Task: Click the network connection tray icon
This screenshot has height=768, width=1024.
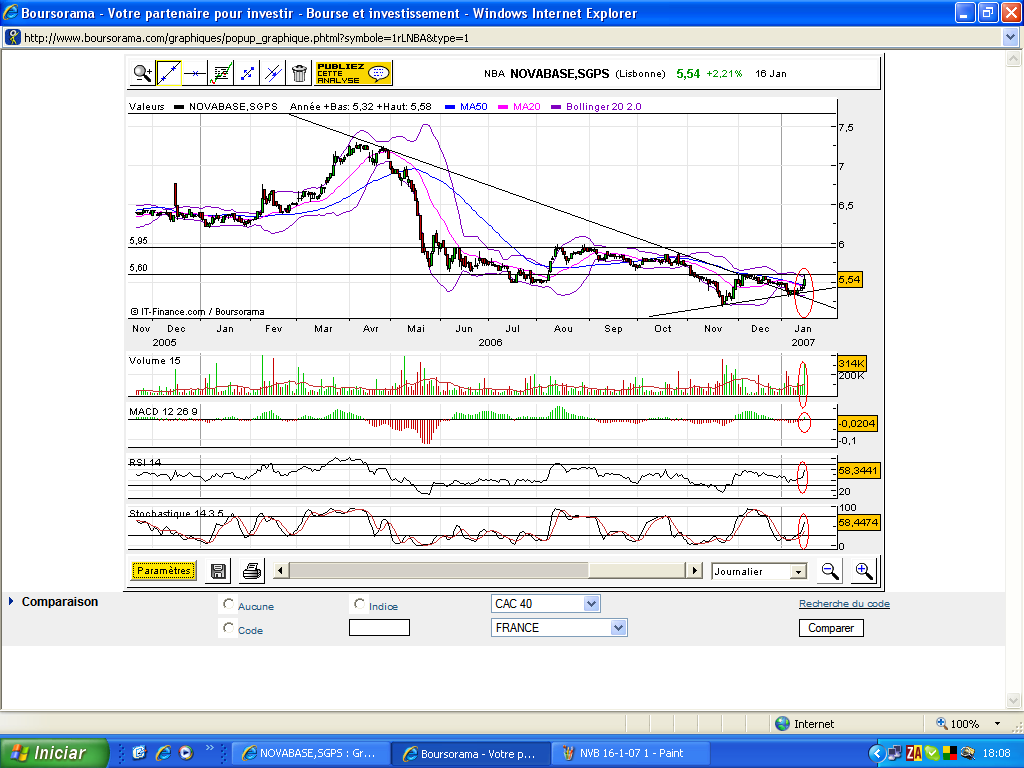Action: [895, 753]
